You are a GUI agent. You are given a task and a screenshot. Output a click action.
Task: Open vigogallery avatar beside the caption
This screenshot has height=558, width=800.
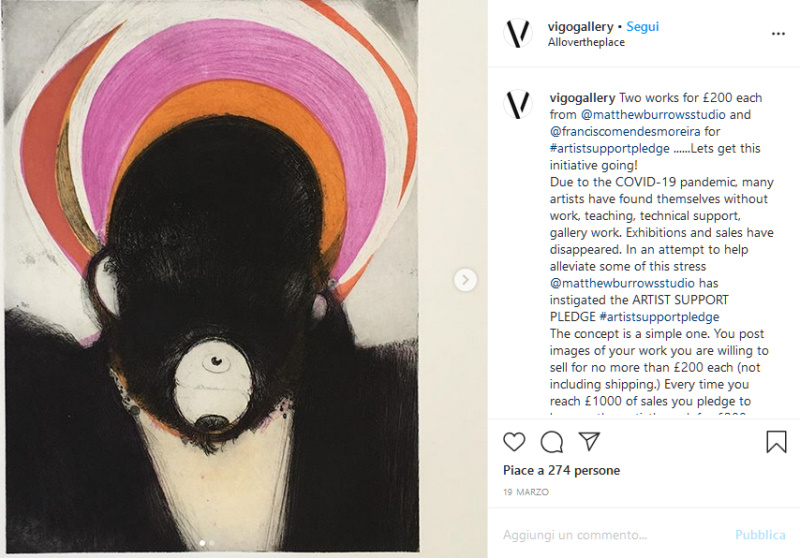pos(518,104)
